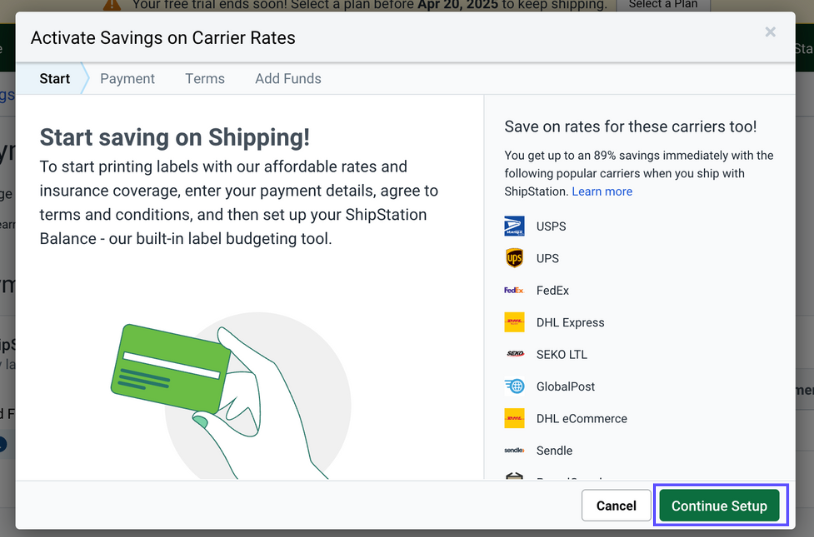Click the SEKO LTL logo icon

point(514,354)
